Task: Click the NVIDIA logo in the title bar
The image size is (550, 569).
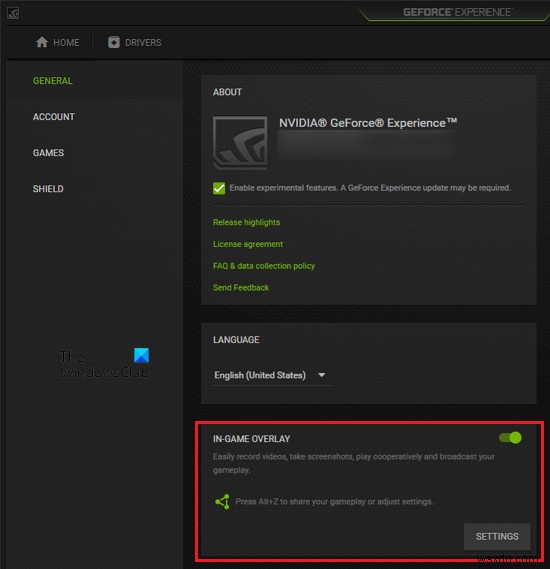Action: (13, 13)
